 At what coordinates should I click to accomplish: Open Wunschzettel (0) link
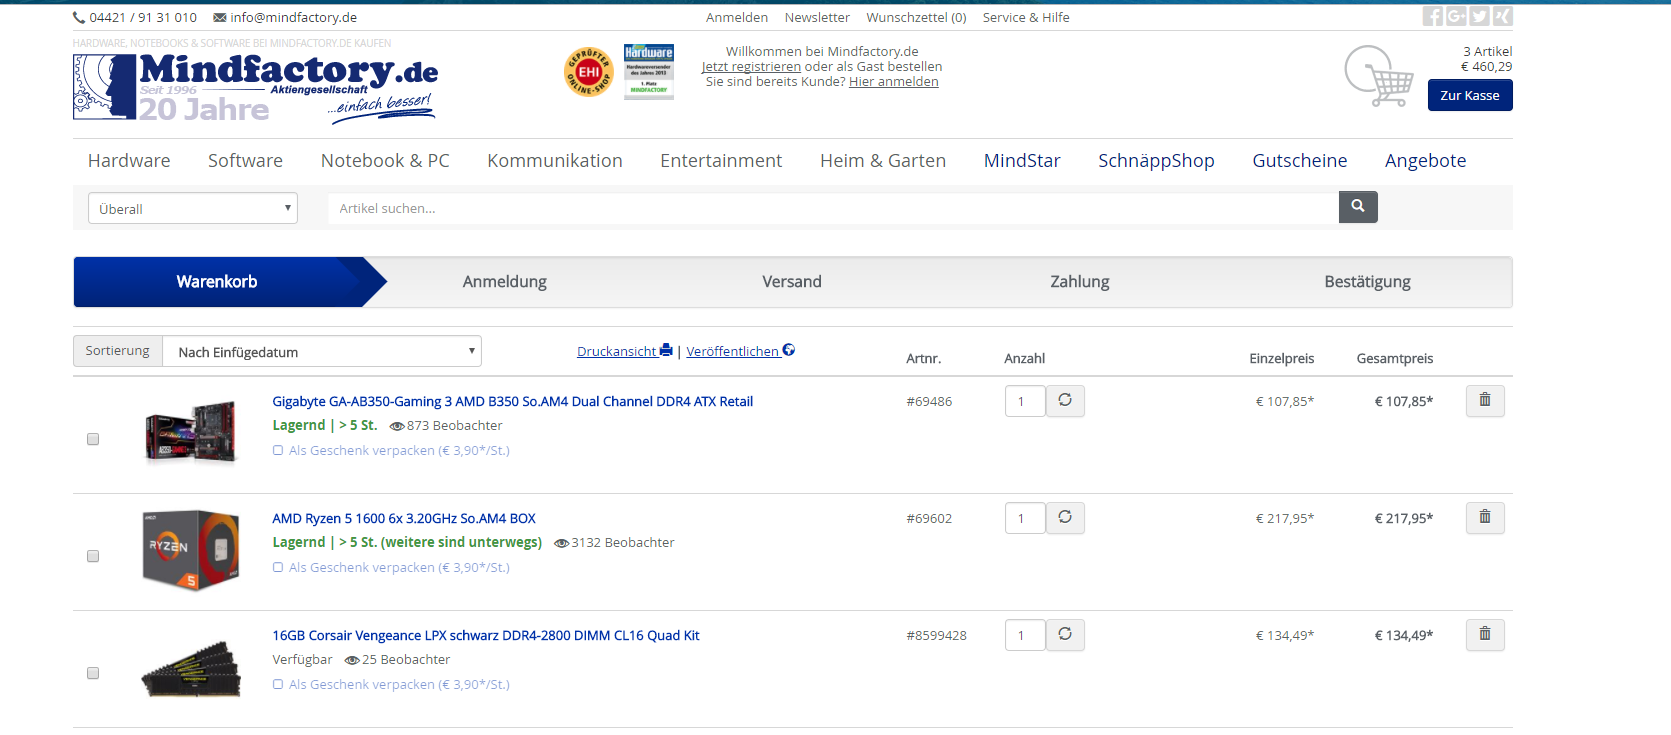[x=916, y=17]
